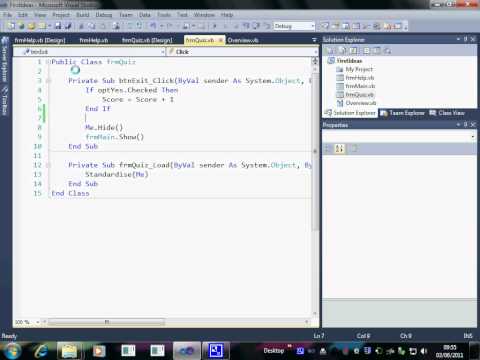The height and width of the screenshot is (360, 480).
Task: Click Show All Files icon in Solution Explorer
Action: tap(342, 51)
